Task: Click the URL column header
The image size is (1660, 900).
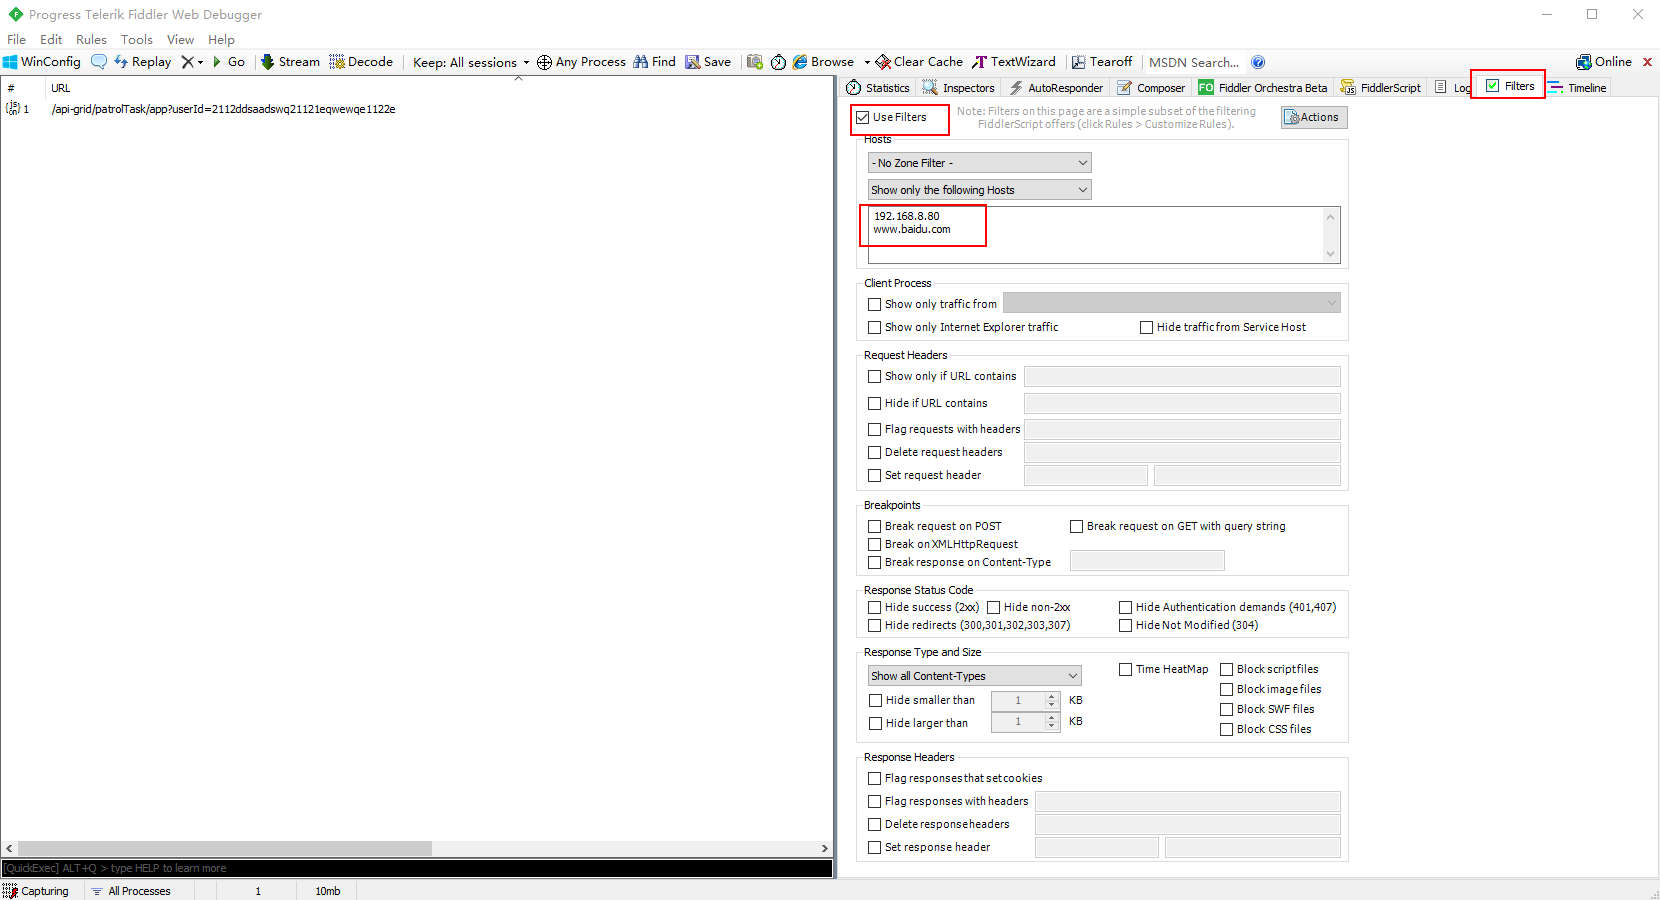Action: [61, 88]
